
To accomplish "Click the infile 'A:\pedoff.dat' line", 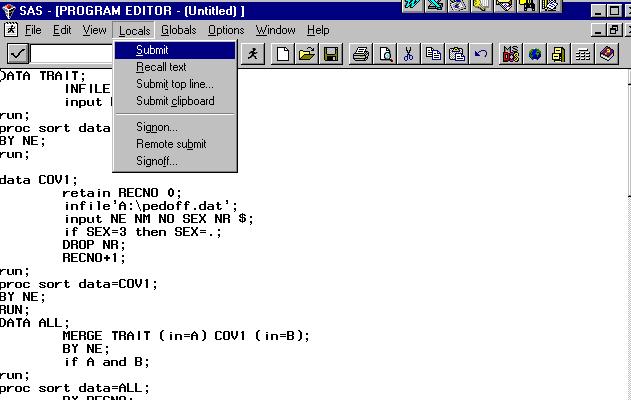I will 151,206.
